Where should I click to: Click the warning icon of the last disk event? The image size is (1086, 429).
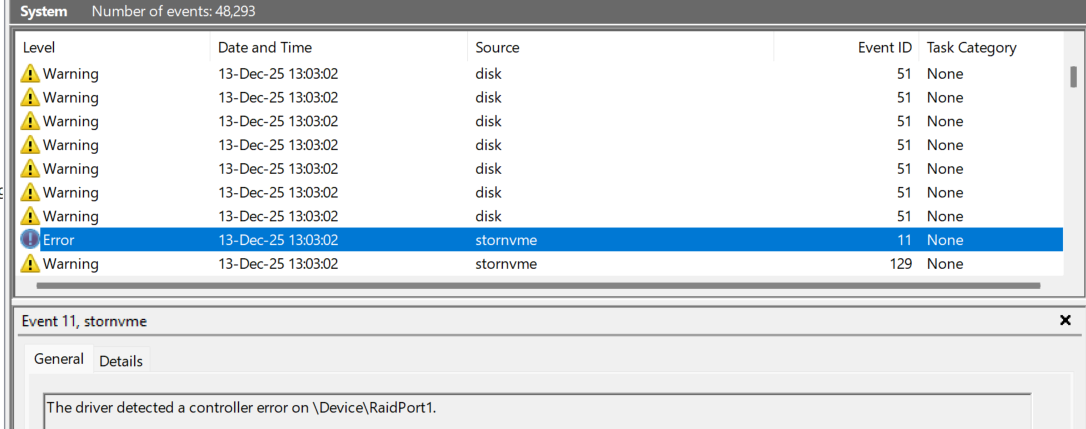coord(30,216)
